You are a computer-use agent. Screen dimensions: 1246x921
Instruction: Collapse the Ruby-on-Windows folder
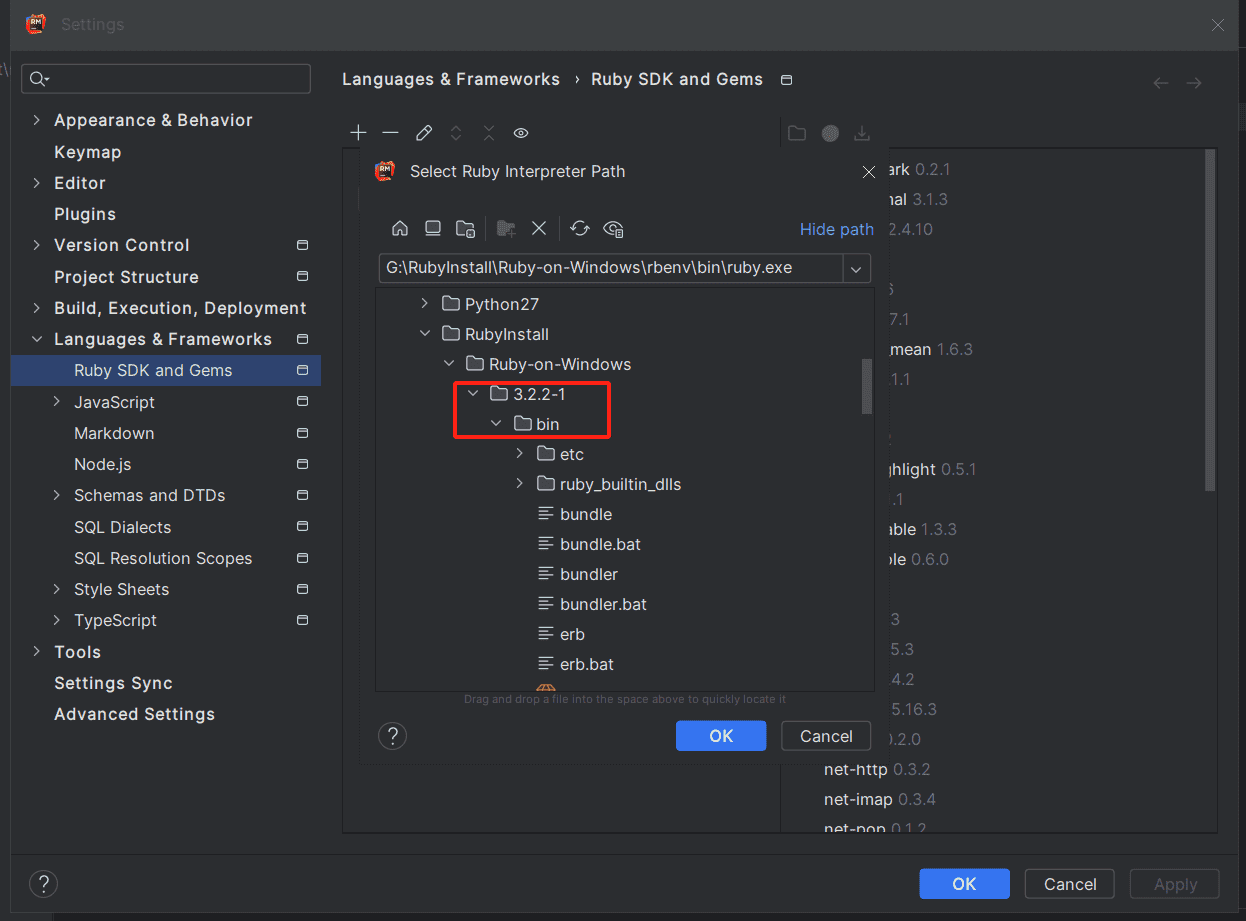pos(449,364)
